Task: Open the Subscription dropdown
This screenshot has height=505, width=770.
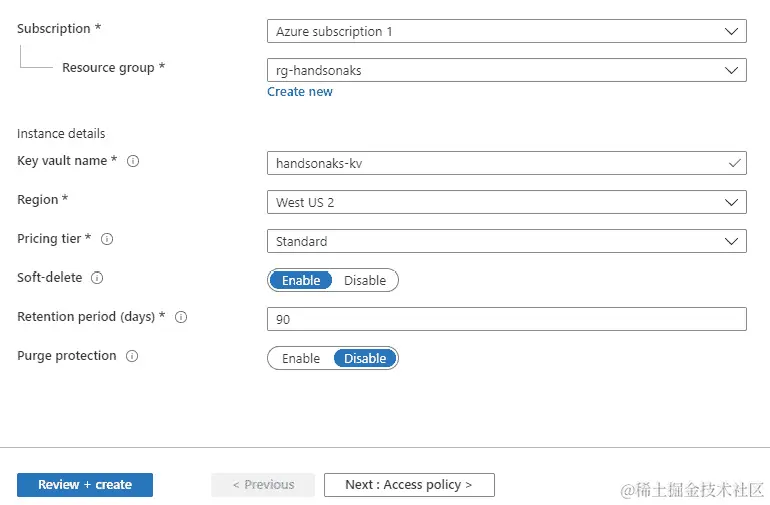Action: (507, 31)
